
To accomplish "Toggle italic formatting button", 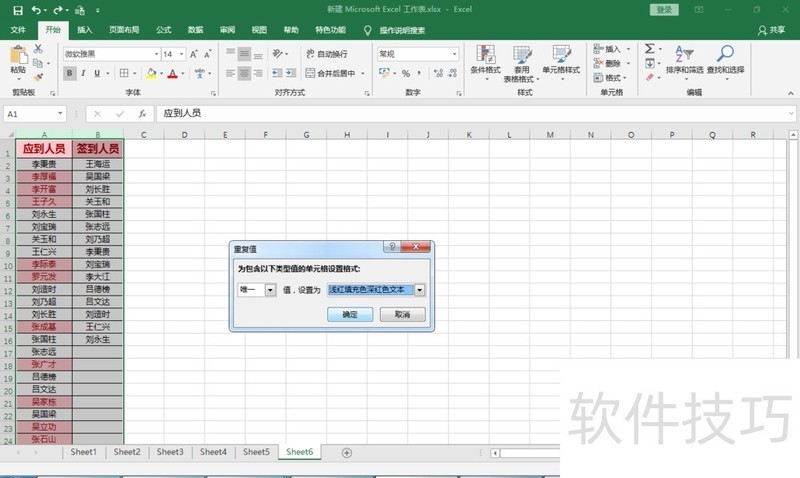I will [x=84, y=73].
